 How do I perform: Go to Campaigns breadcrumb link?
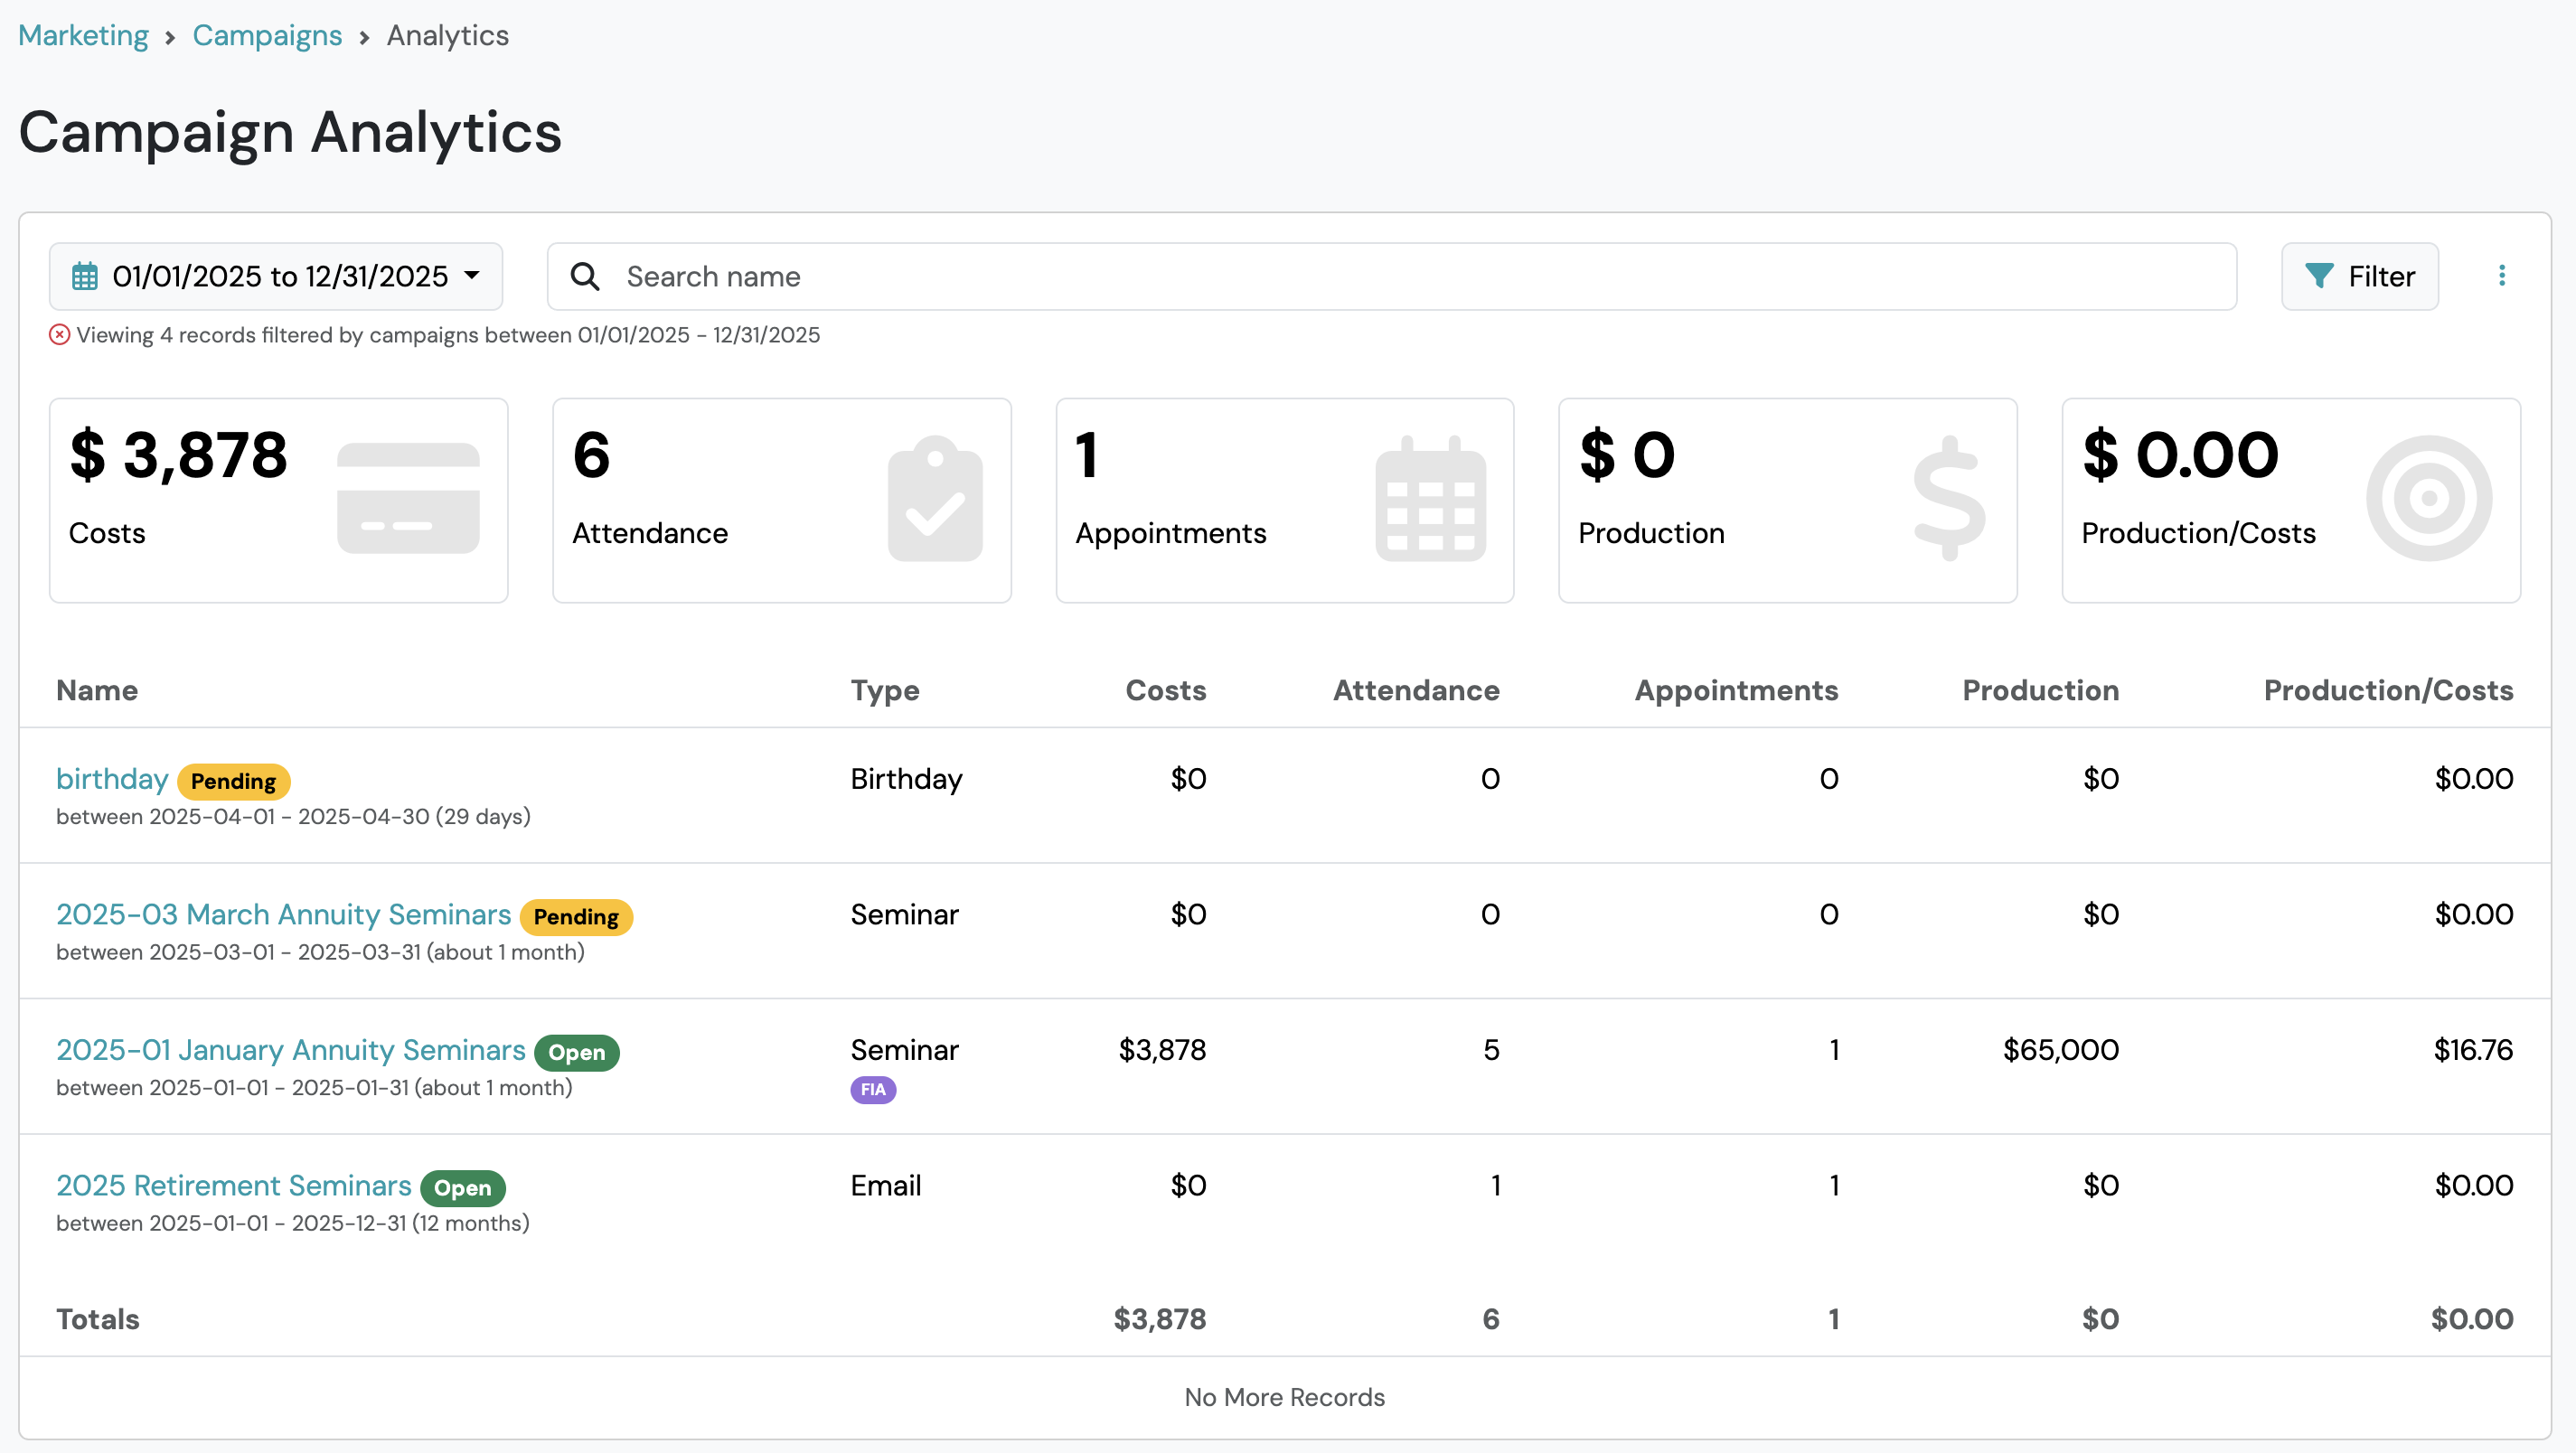267,36
